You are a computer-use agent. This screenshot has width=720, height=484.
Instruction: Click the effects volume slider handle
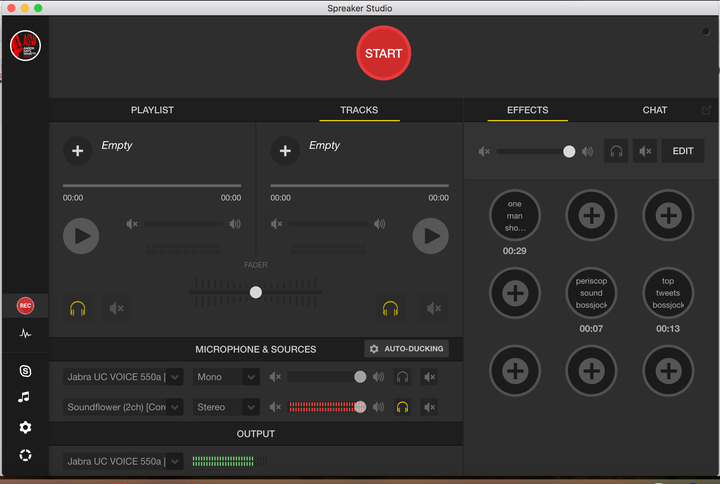point(569,152)
